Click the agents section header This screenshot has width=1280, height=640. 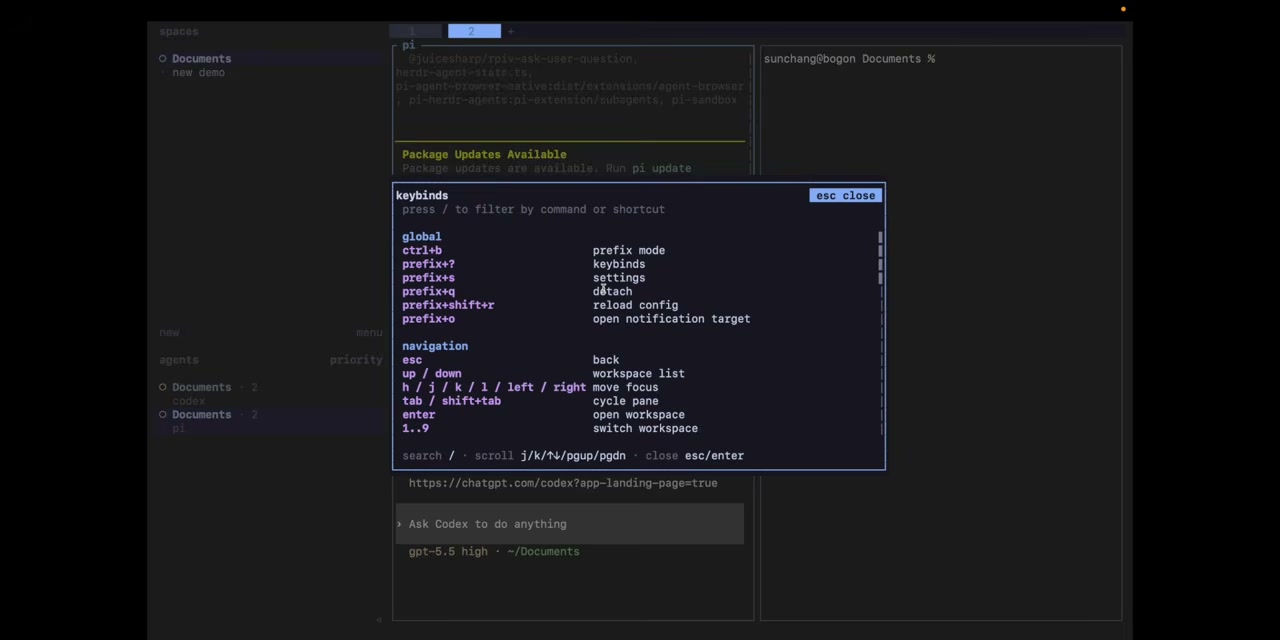click(179, 360)
